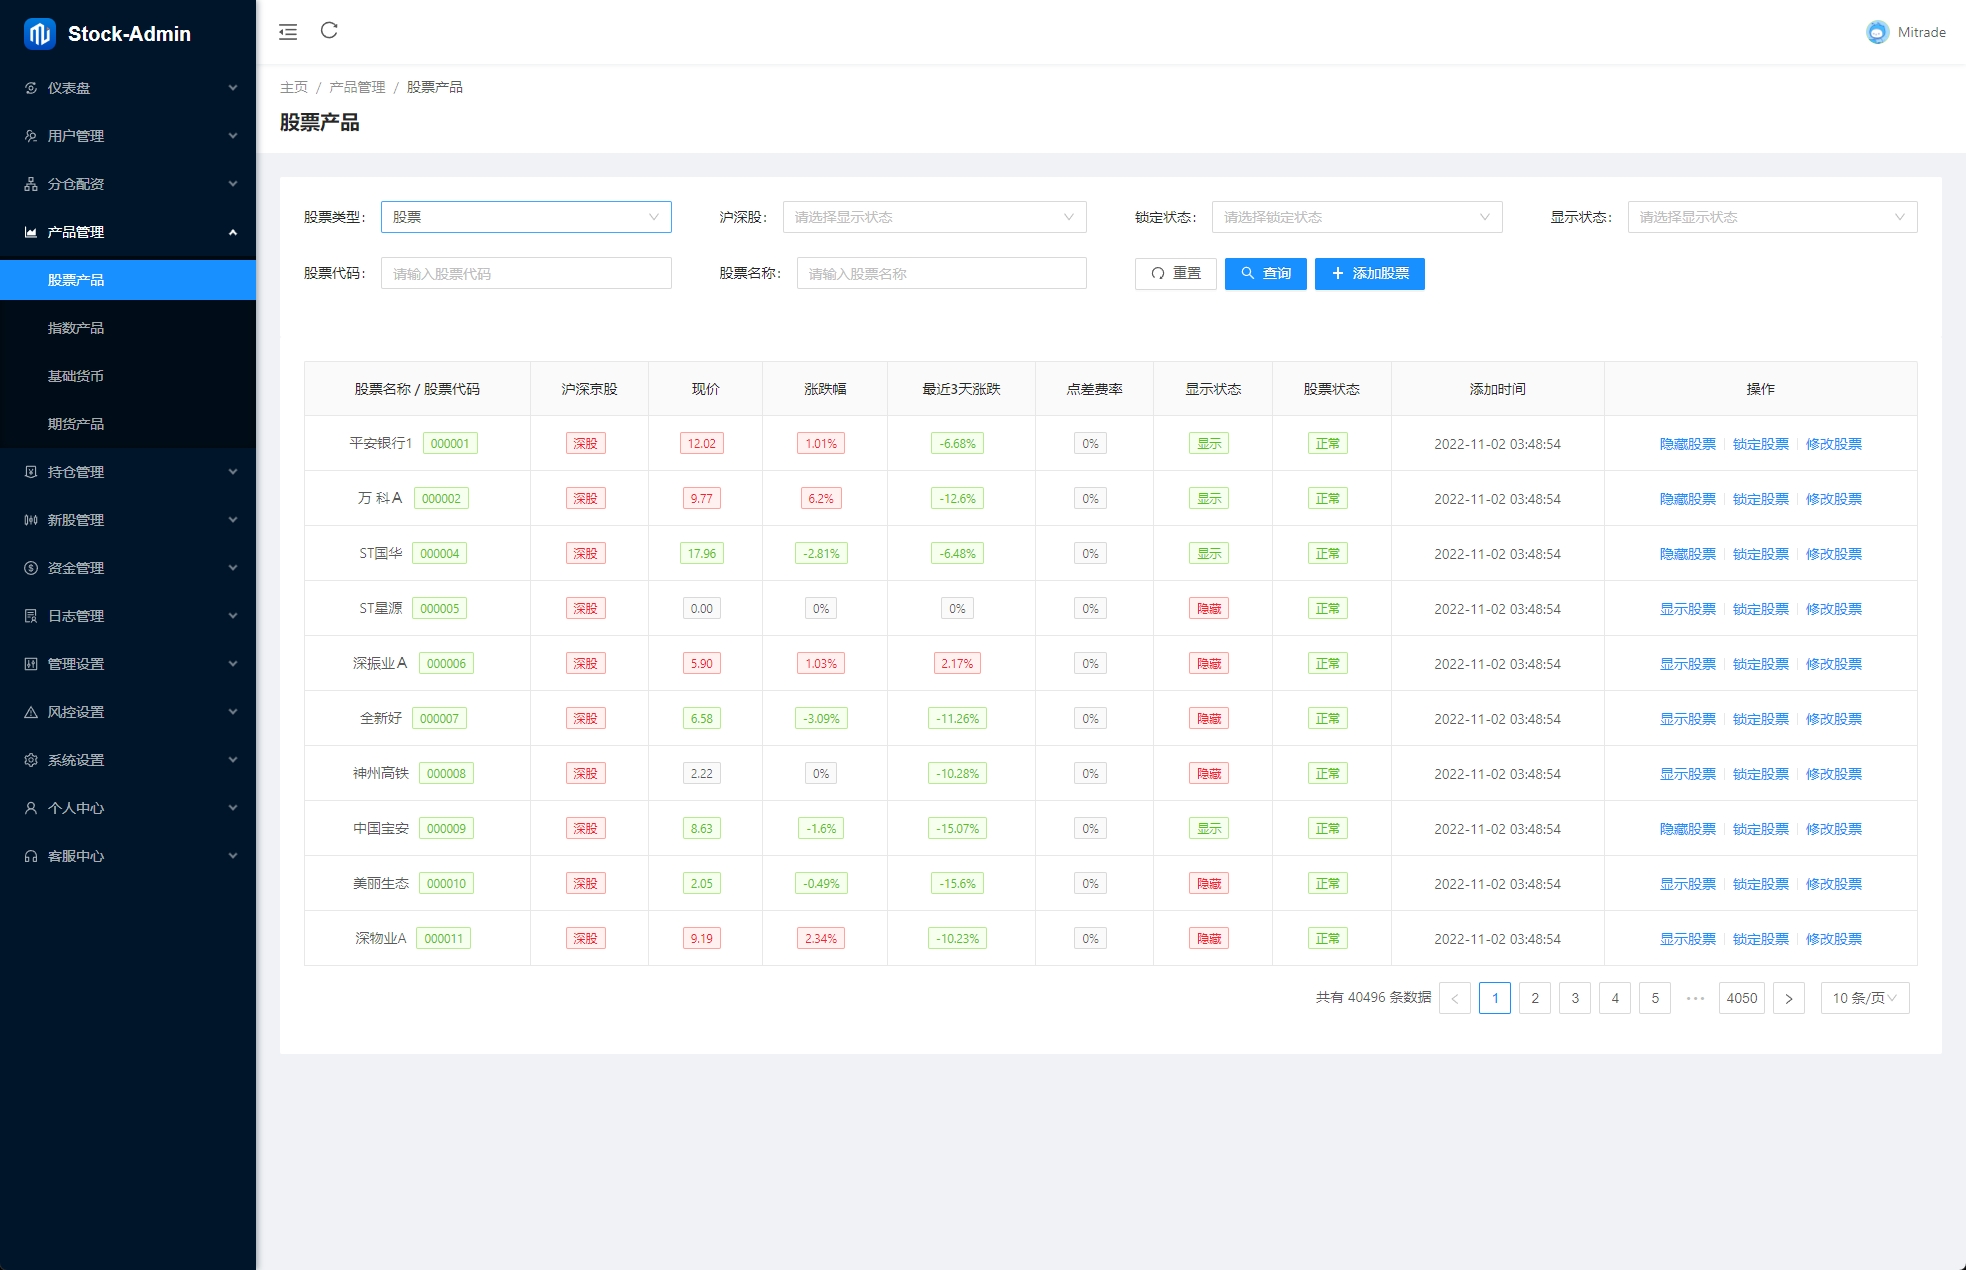Open the 股票类型 dropdown
Image resolution: width=1966 pixels, height=1270 pixels.
525,217
